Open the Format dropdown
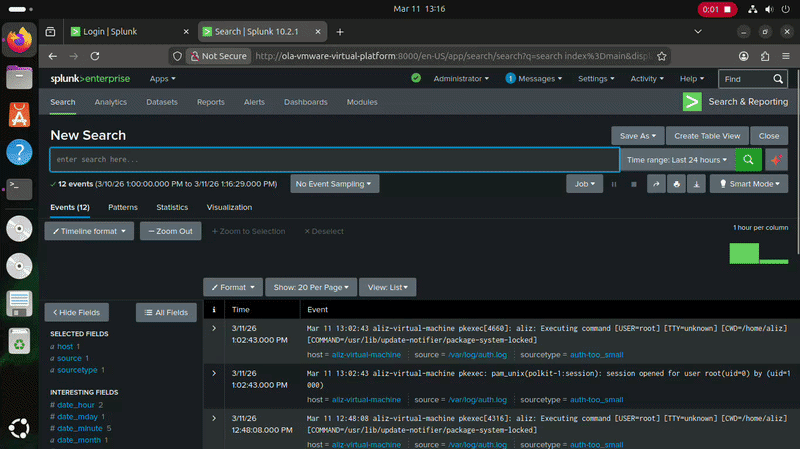This screenshot has height=449, width=800. (233, 287)
